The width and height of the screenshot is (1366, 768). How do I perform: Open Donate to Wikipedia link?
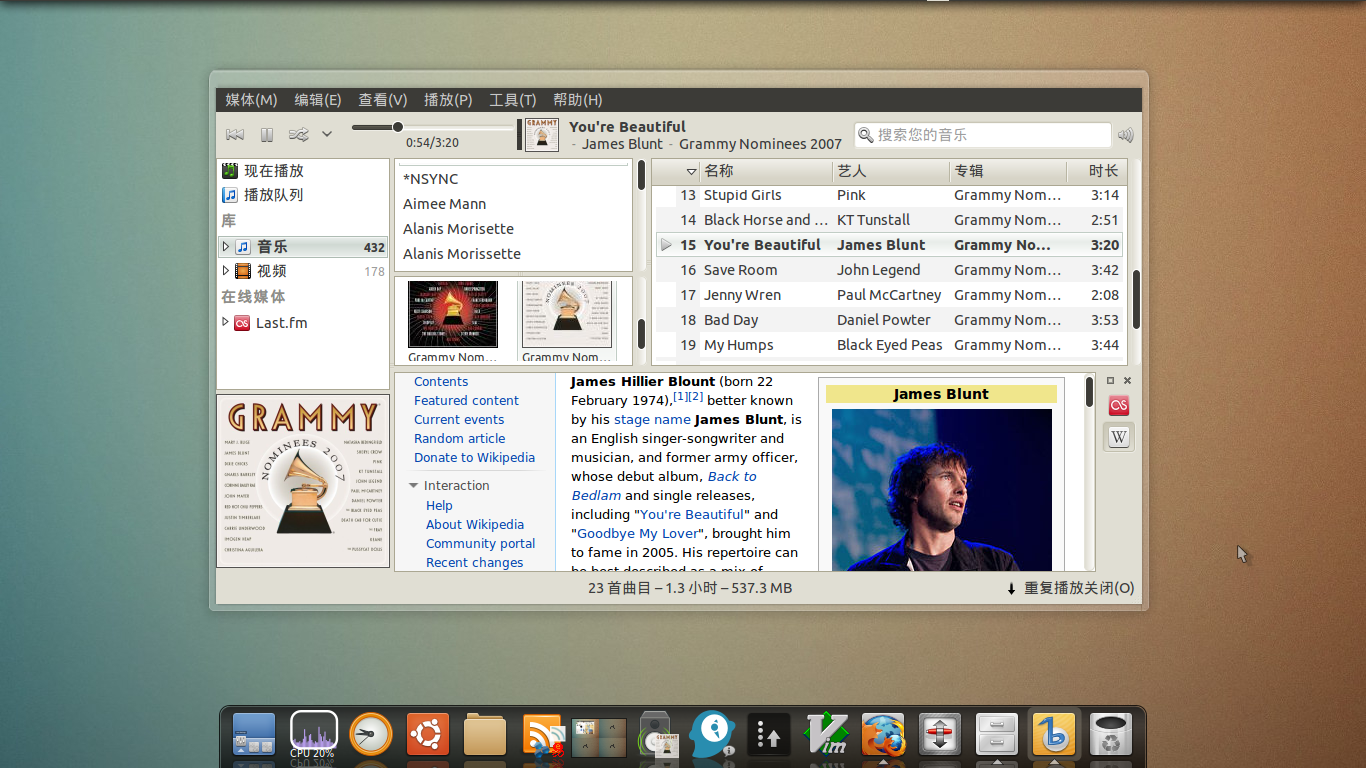(x=474, y=457)
